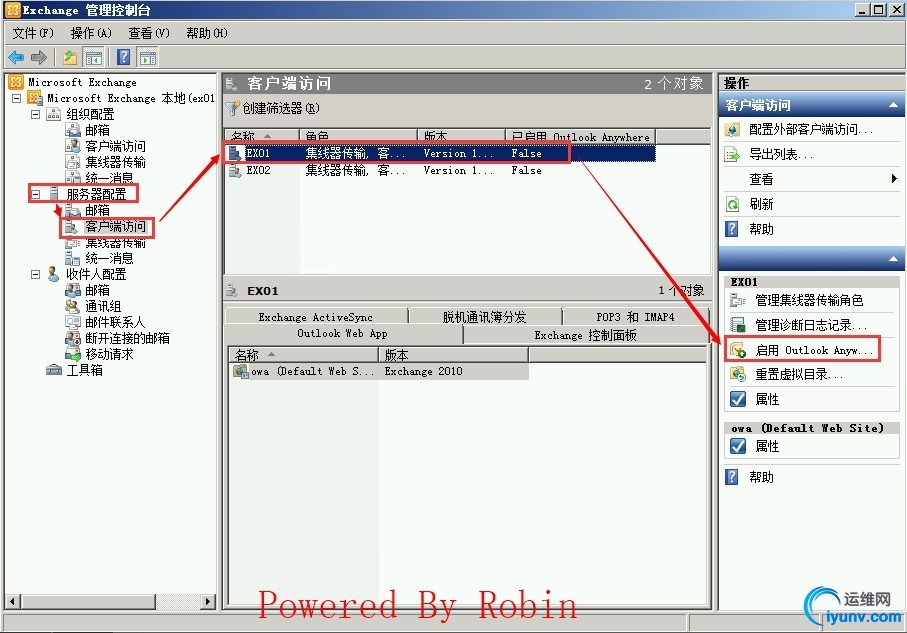Click the Manage Hub Transport role icon

(x=738, y=300)
